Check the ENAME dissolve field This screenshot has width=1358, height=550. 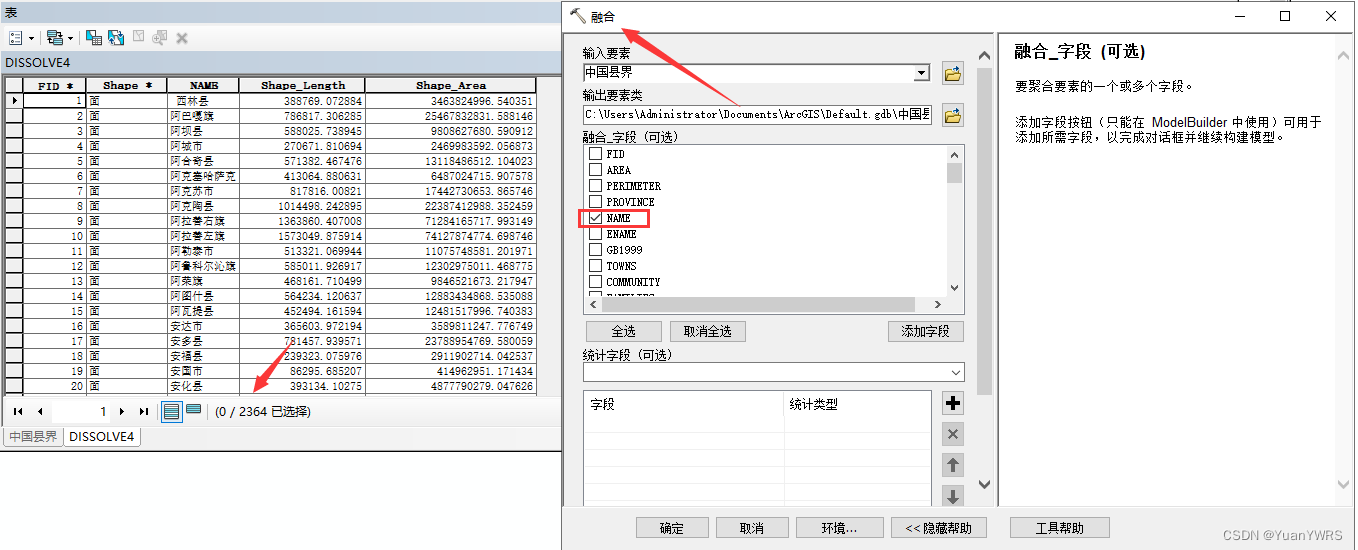point(596,234)
